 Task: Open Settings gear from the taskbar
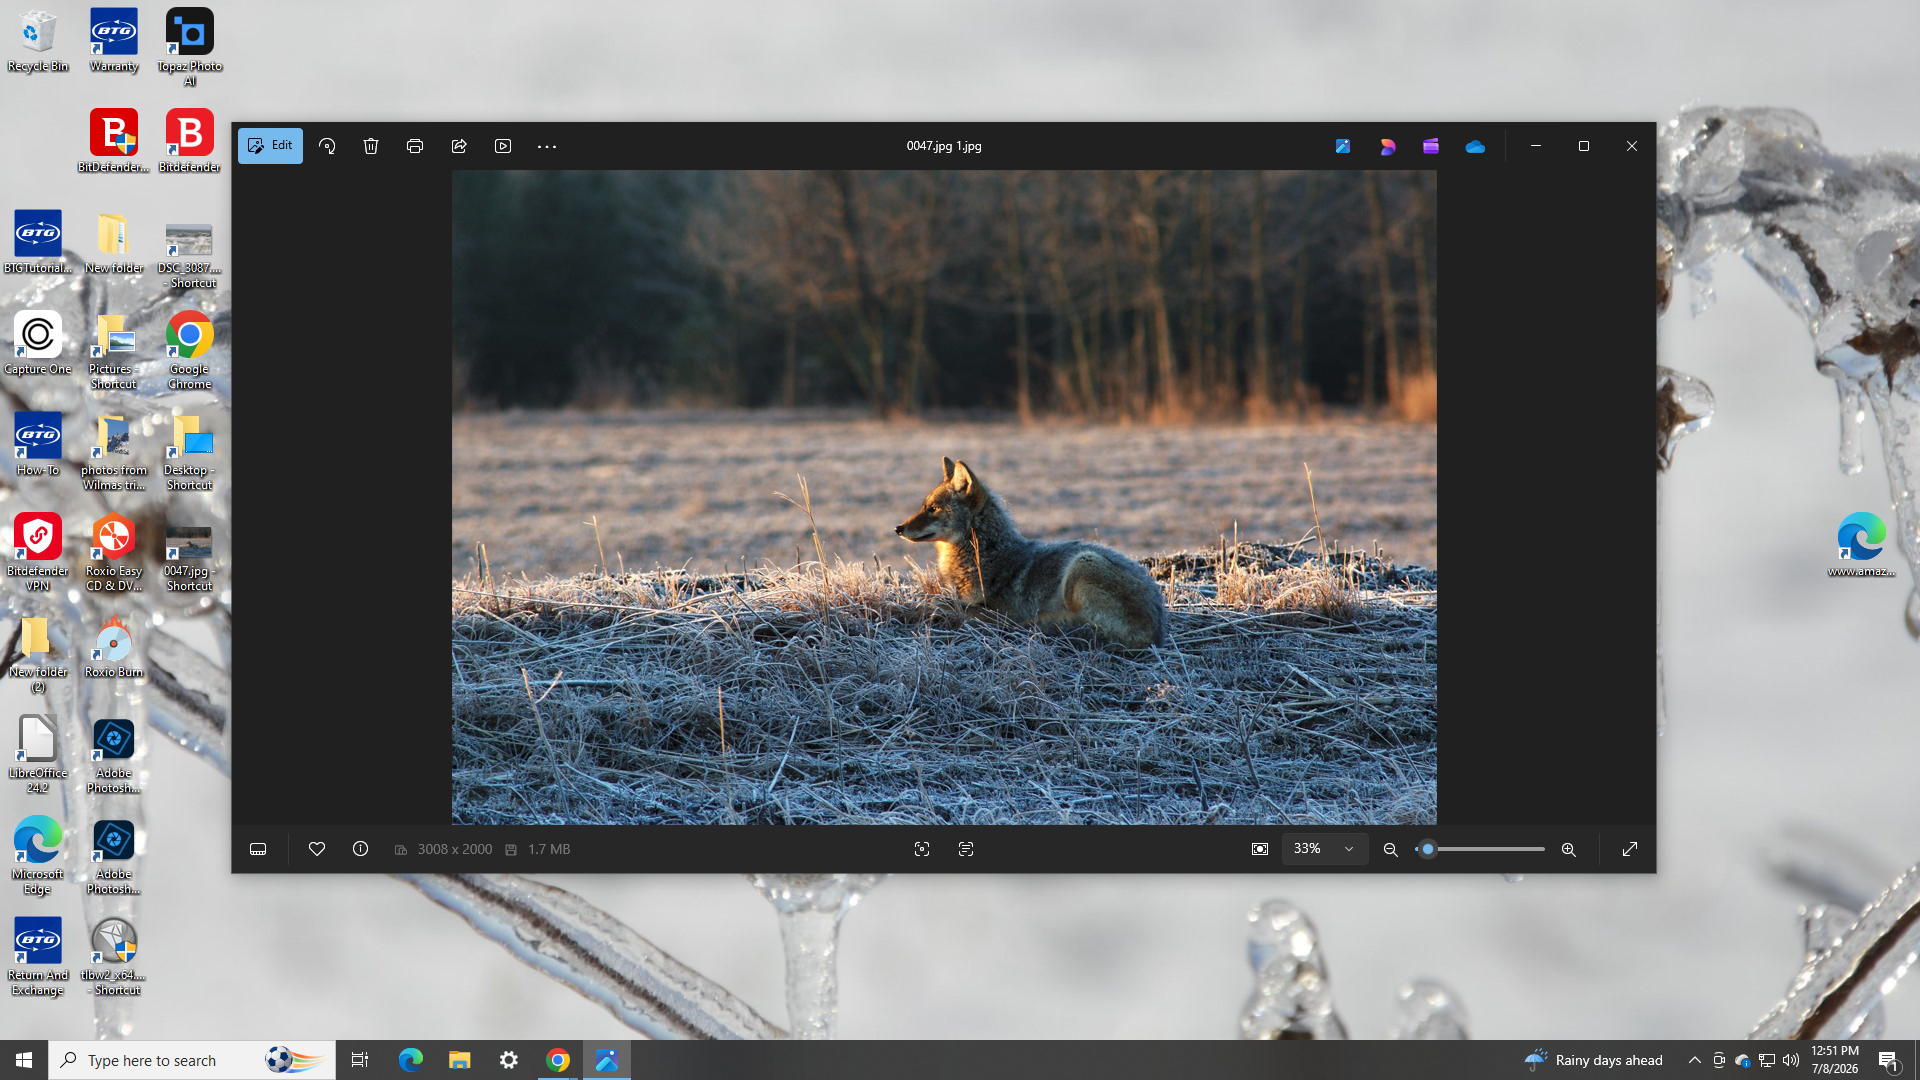[x=509, y=1060]
